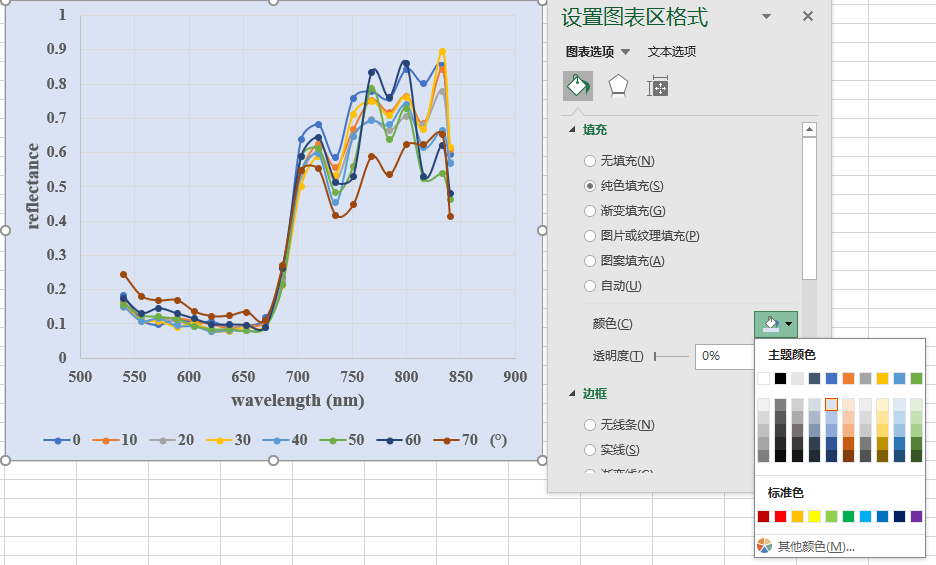936x565 pixels.
Task: Click the 其他颜色 color wheel icon
Action: click(x=764, y=546)
